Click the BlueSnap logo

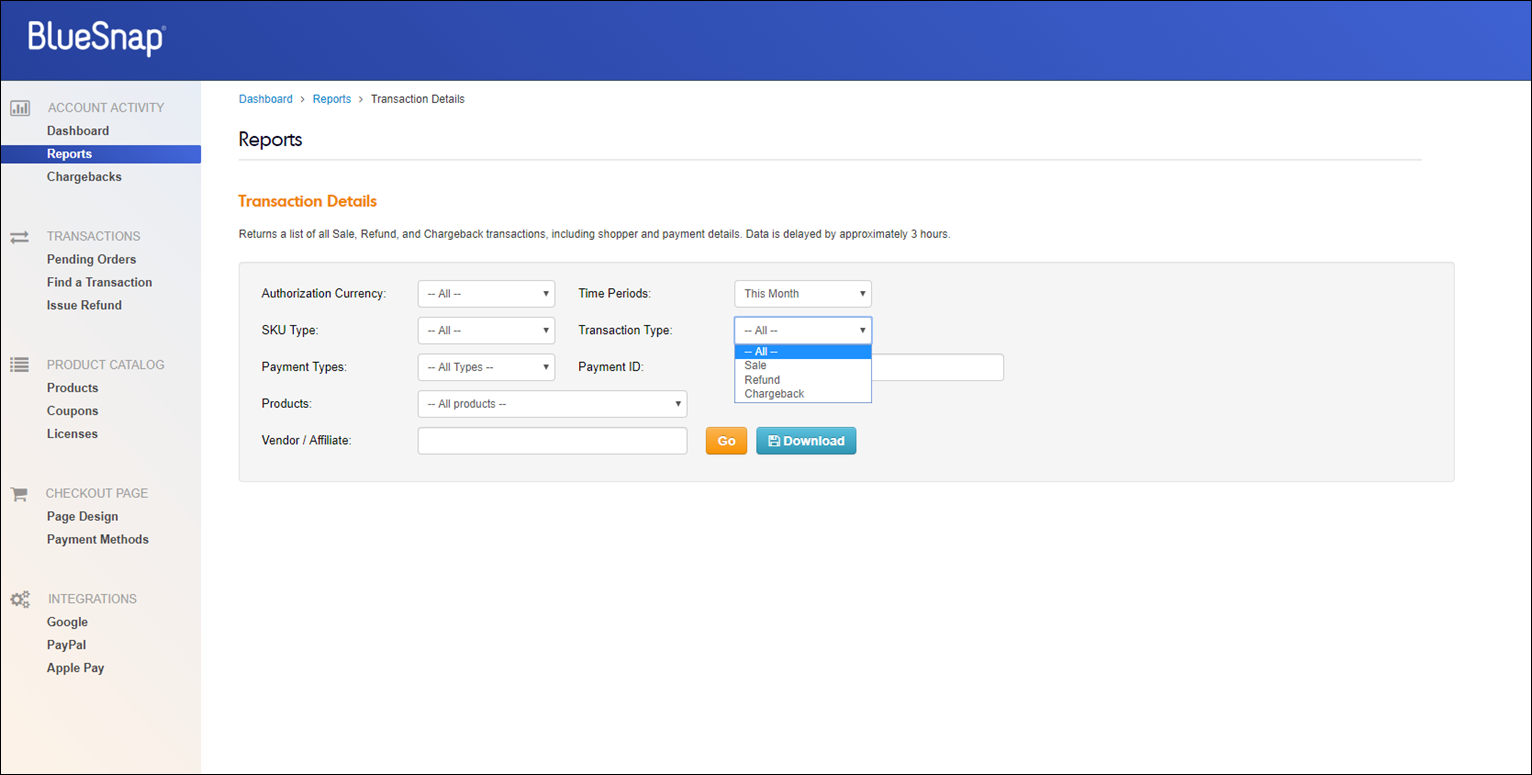(x=97, y=37)
